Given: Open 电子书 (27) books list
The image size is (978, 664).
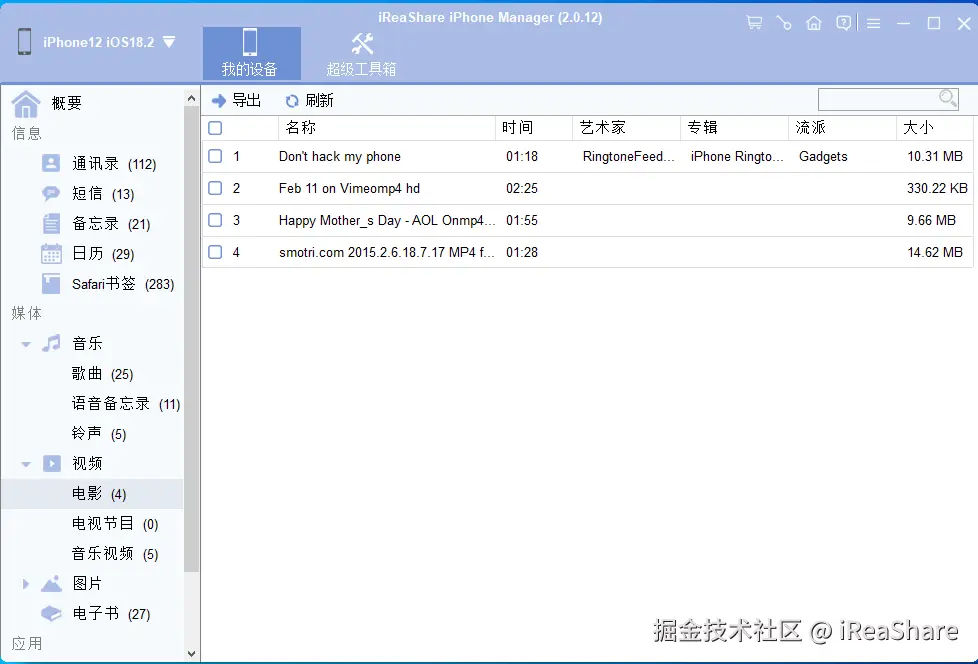Looking at the screenshot, I should click(111, 613).
